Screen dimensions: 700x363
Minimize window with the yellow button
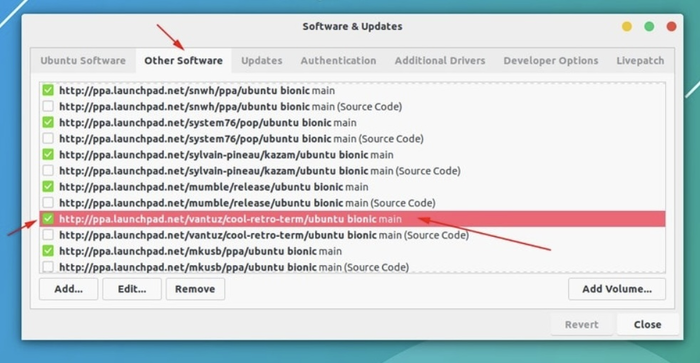pos(627,27)
